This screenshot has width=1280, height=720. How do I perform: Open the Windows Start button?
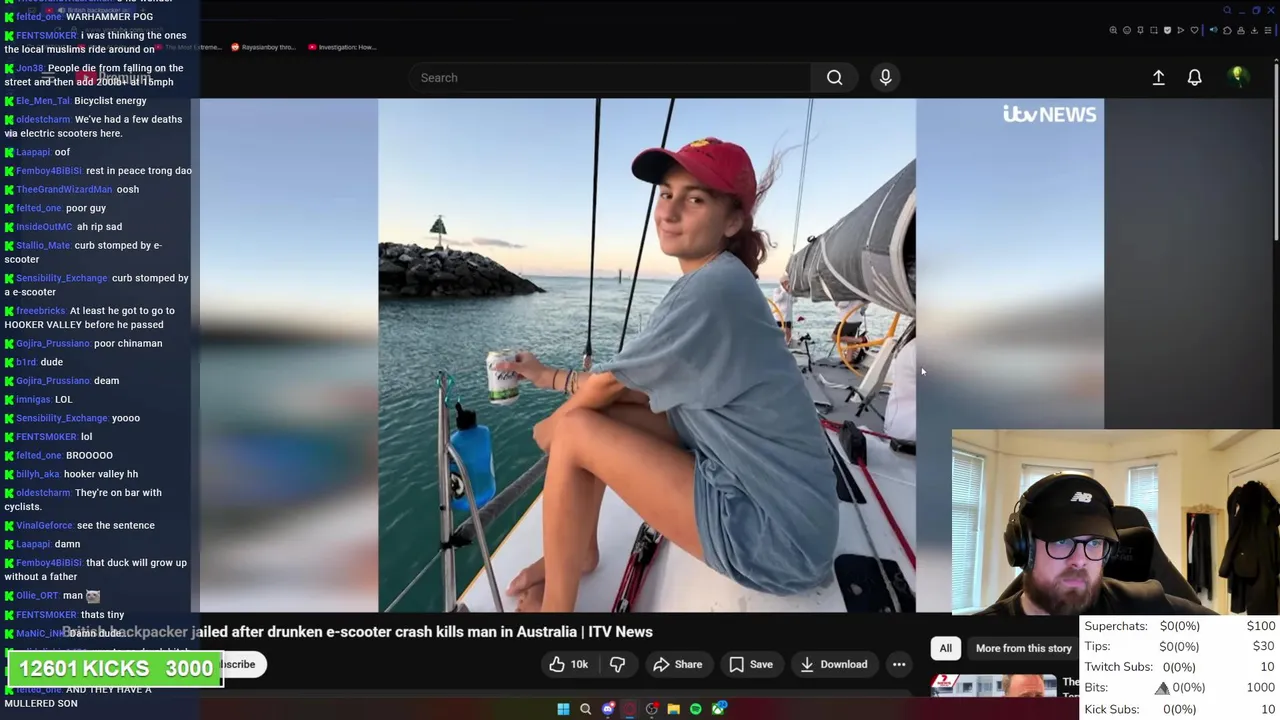pyautogui.click(x=563, y=709)
